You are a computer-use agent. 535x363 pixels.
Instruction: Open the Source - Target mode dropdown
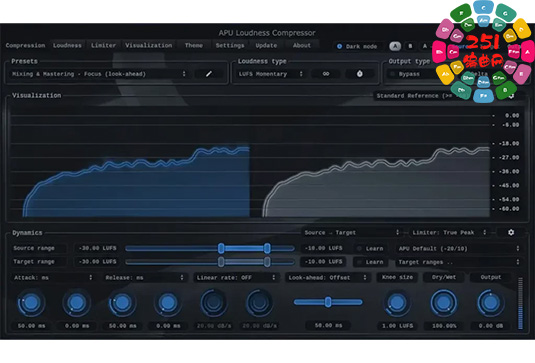coord(352,232)
